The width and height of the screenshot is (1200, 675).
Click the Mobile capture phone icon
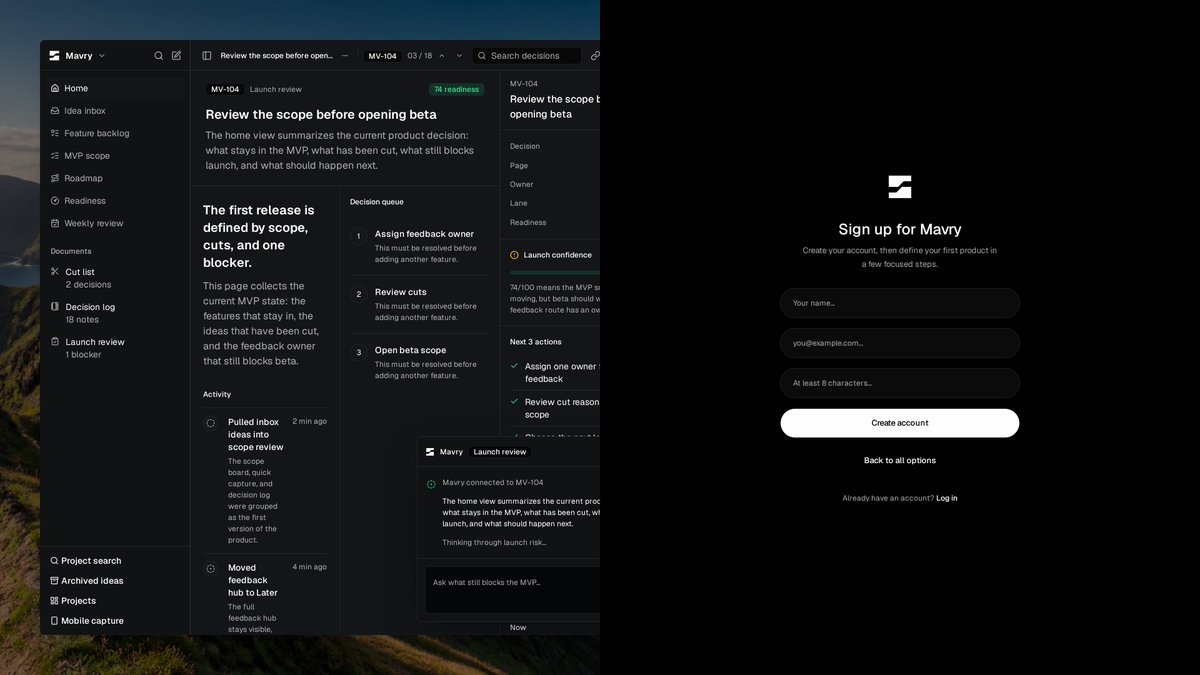[x=54, y=621]
